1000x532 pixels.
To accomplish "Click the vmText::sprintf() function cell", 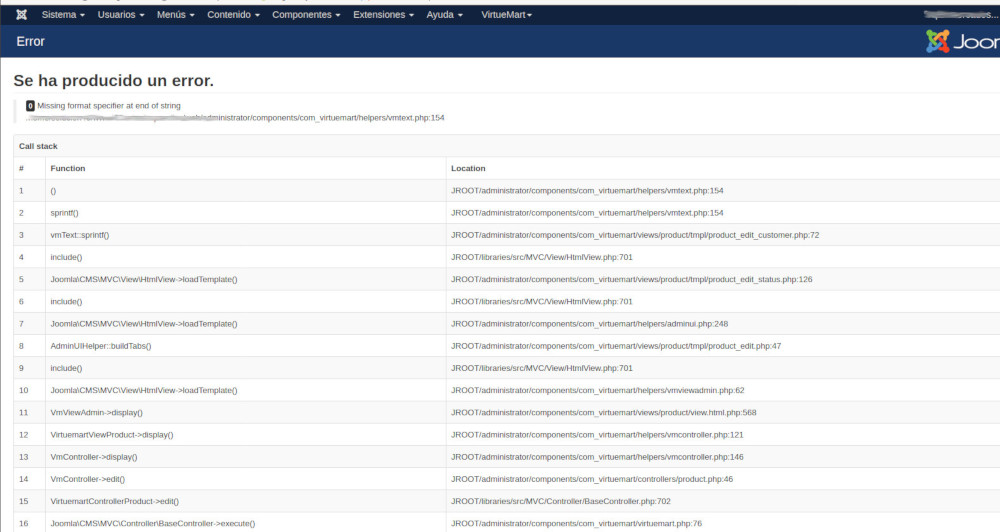I will click(246, 235).
